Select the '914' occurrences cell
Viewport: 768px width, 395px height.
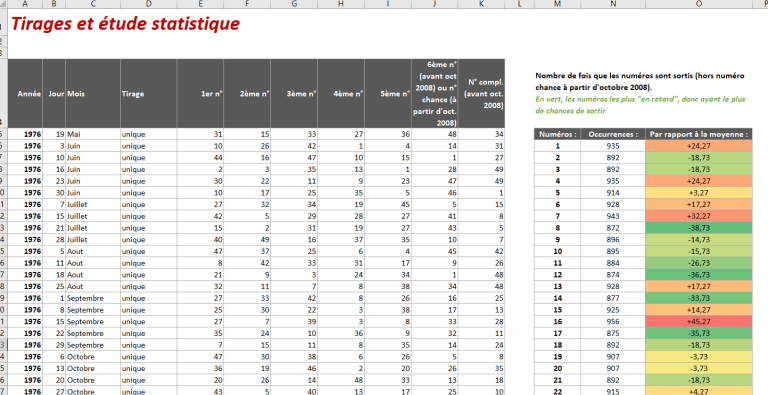tap(613, 193)
